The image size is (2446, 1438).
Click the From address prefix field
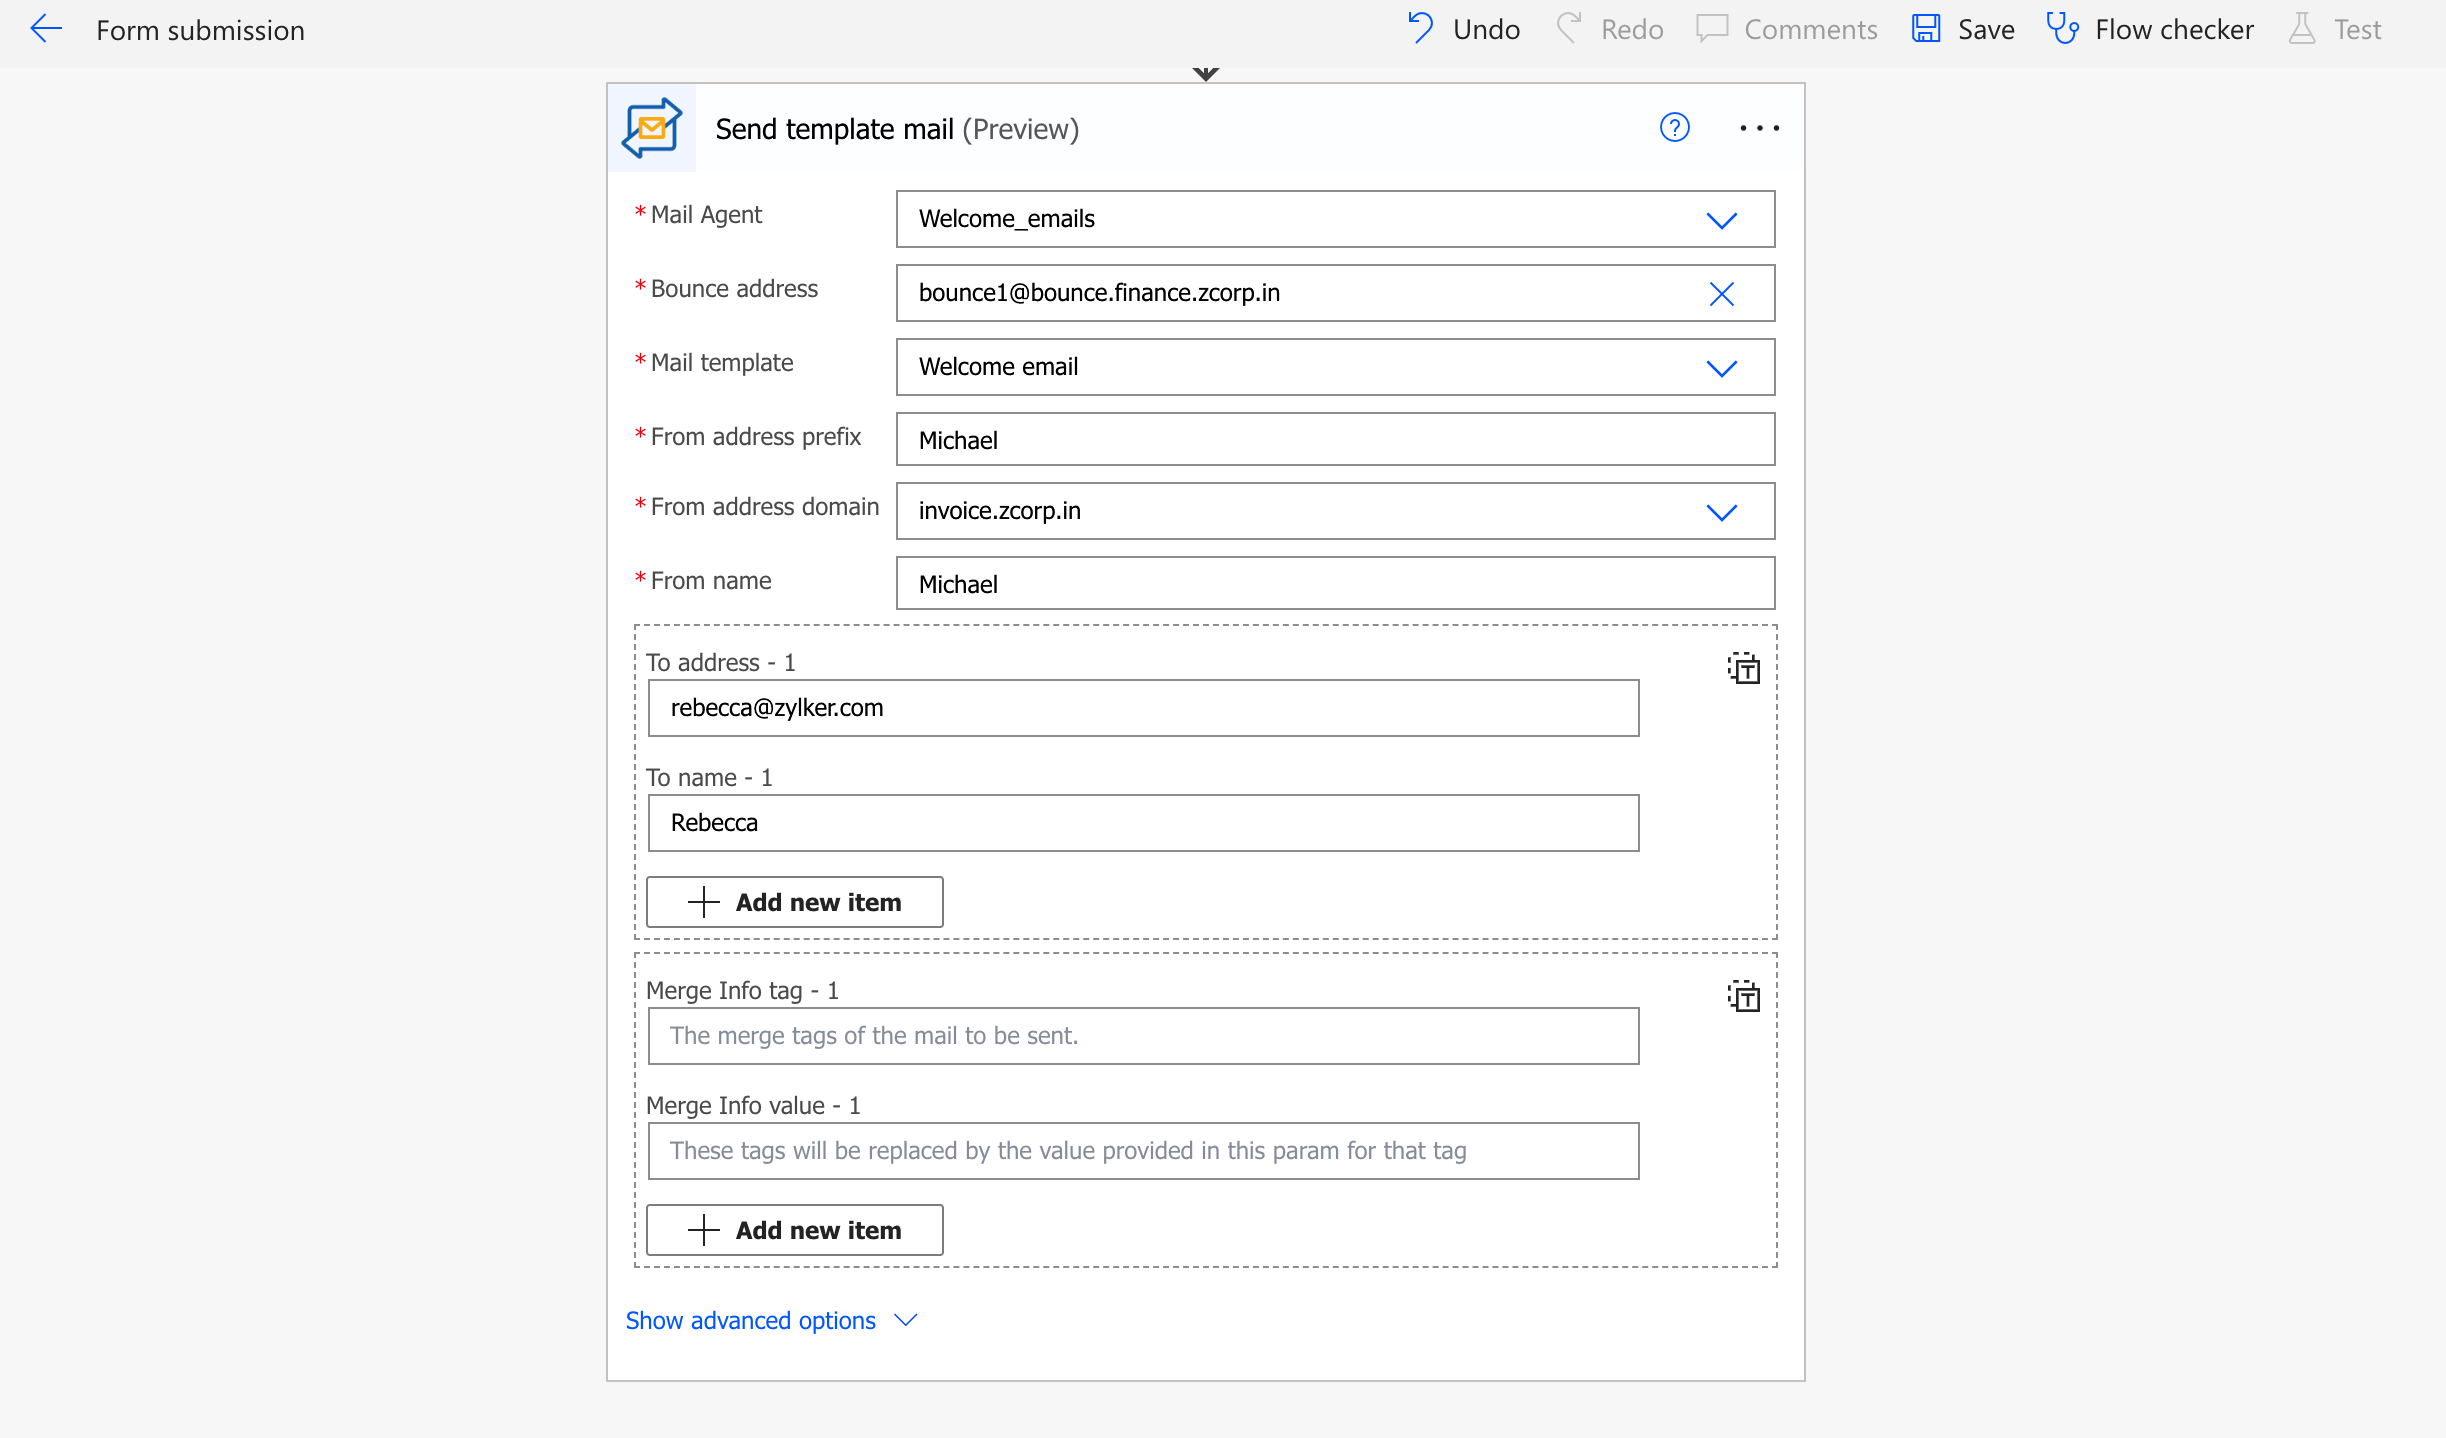point(1334,440)
